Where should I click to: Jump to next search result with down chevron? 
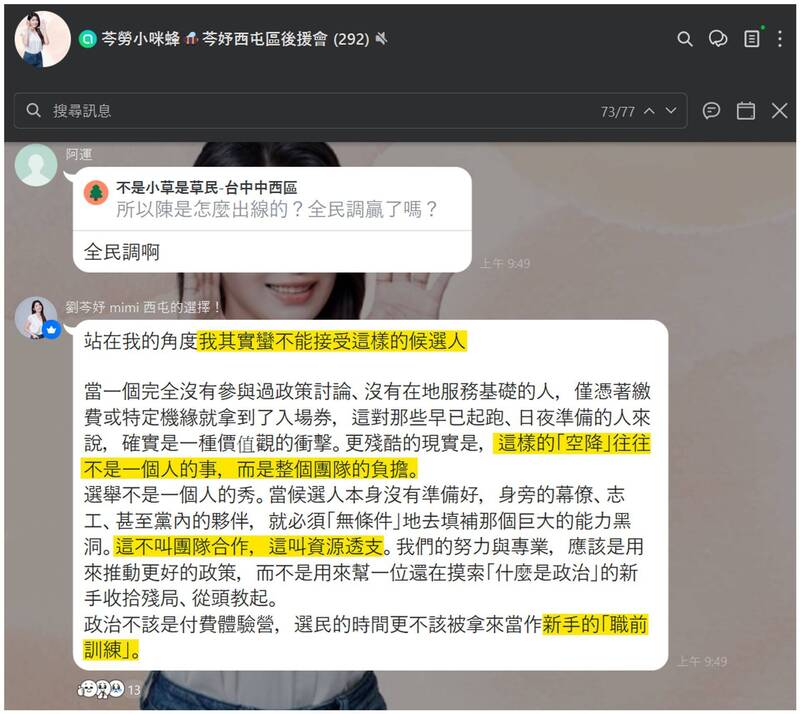pos(671,110)
